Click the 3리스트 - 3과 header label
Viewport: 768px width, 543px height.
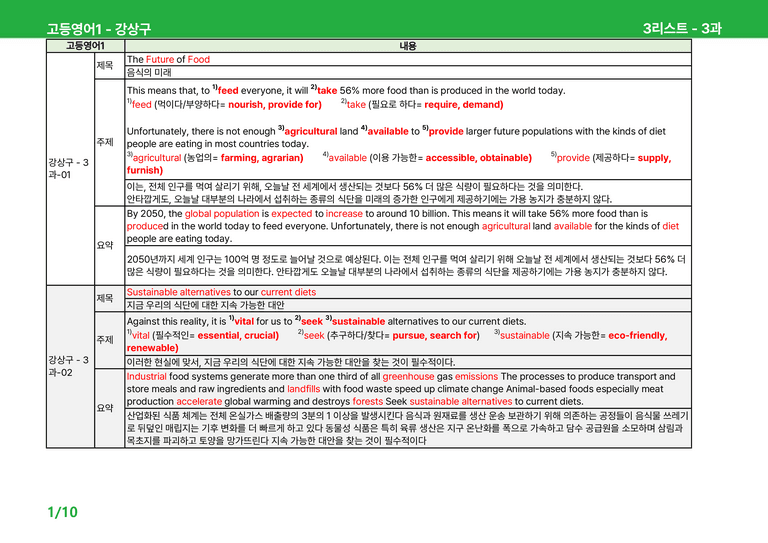(682, 28)
